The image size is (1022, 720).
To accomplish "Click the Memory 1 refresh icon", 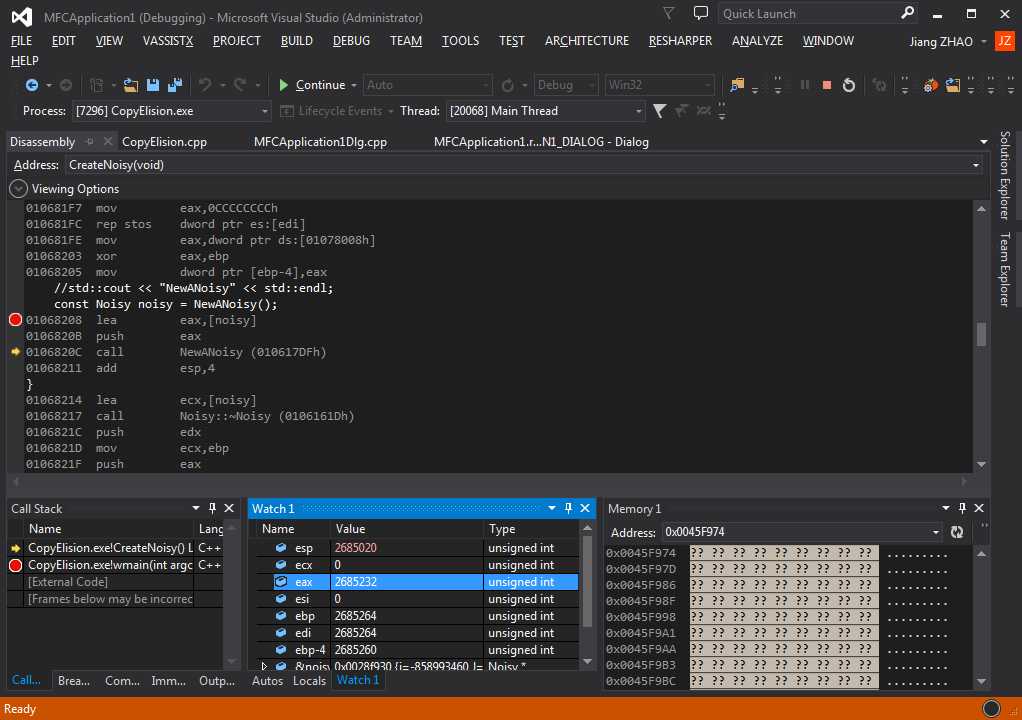I will click(x=957, y=533).
